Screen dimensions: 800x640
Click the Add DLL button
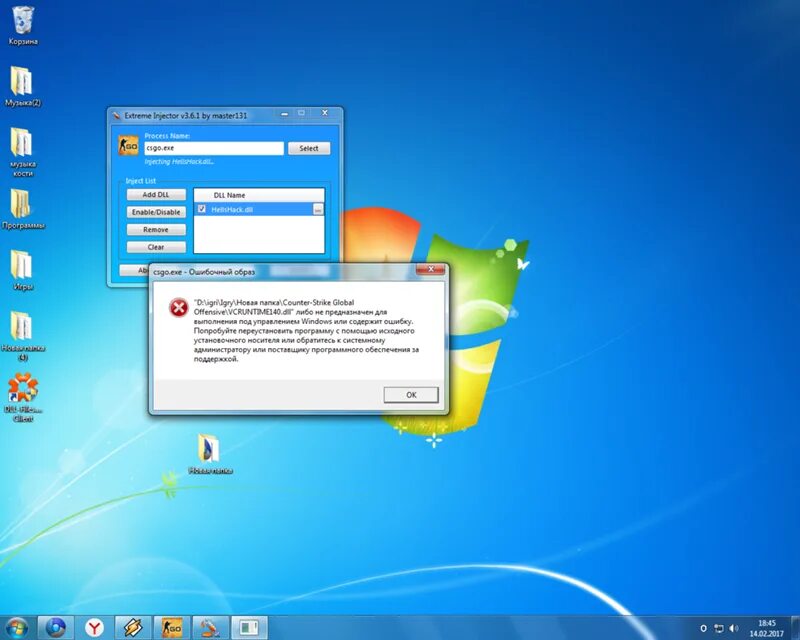[x=156, y=194]
